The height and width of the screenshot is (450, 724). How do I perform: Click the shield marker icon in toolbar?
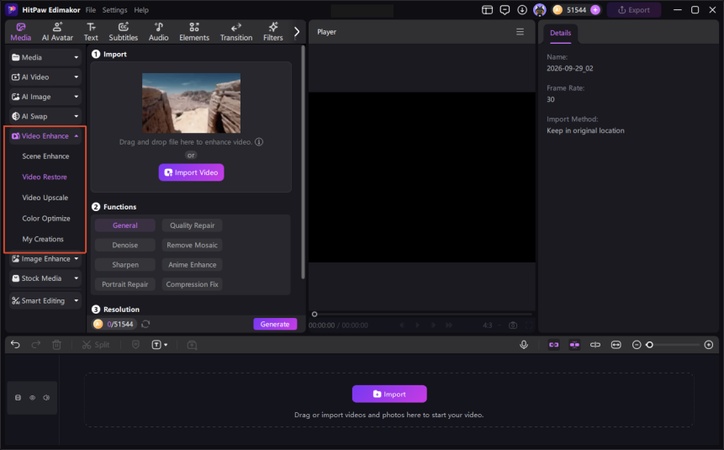click(135, 345)
